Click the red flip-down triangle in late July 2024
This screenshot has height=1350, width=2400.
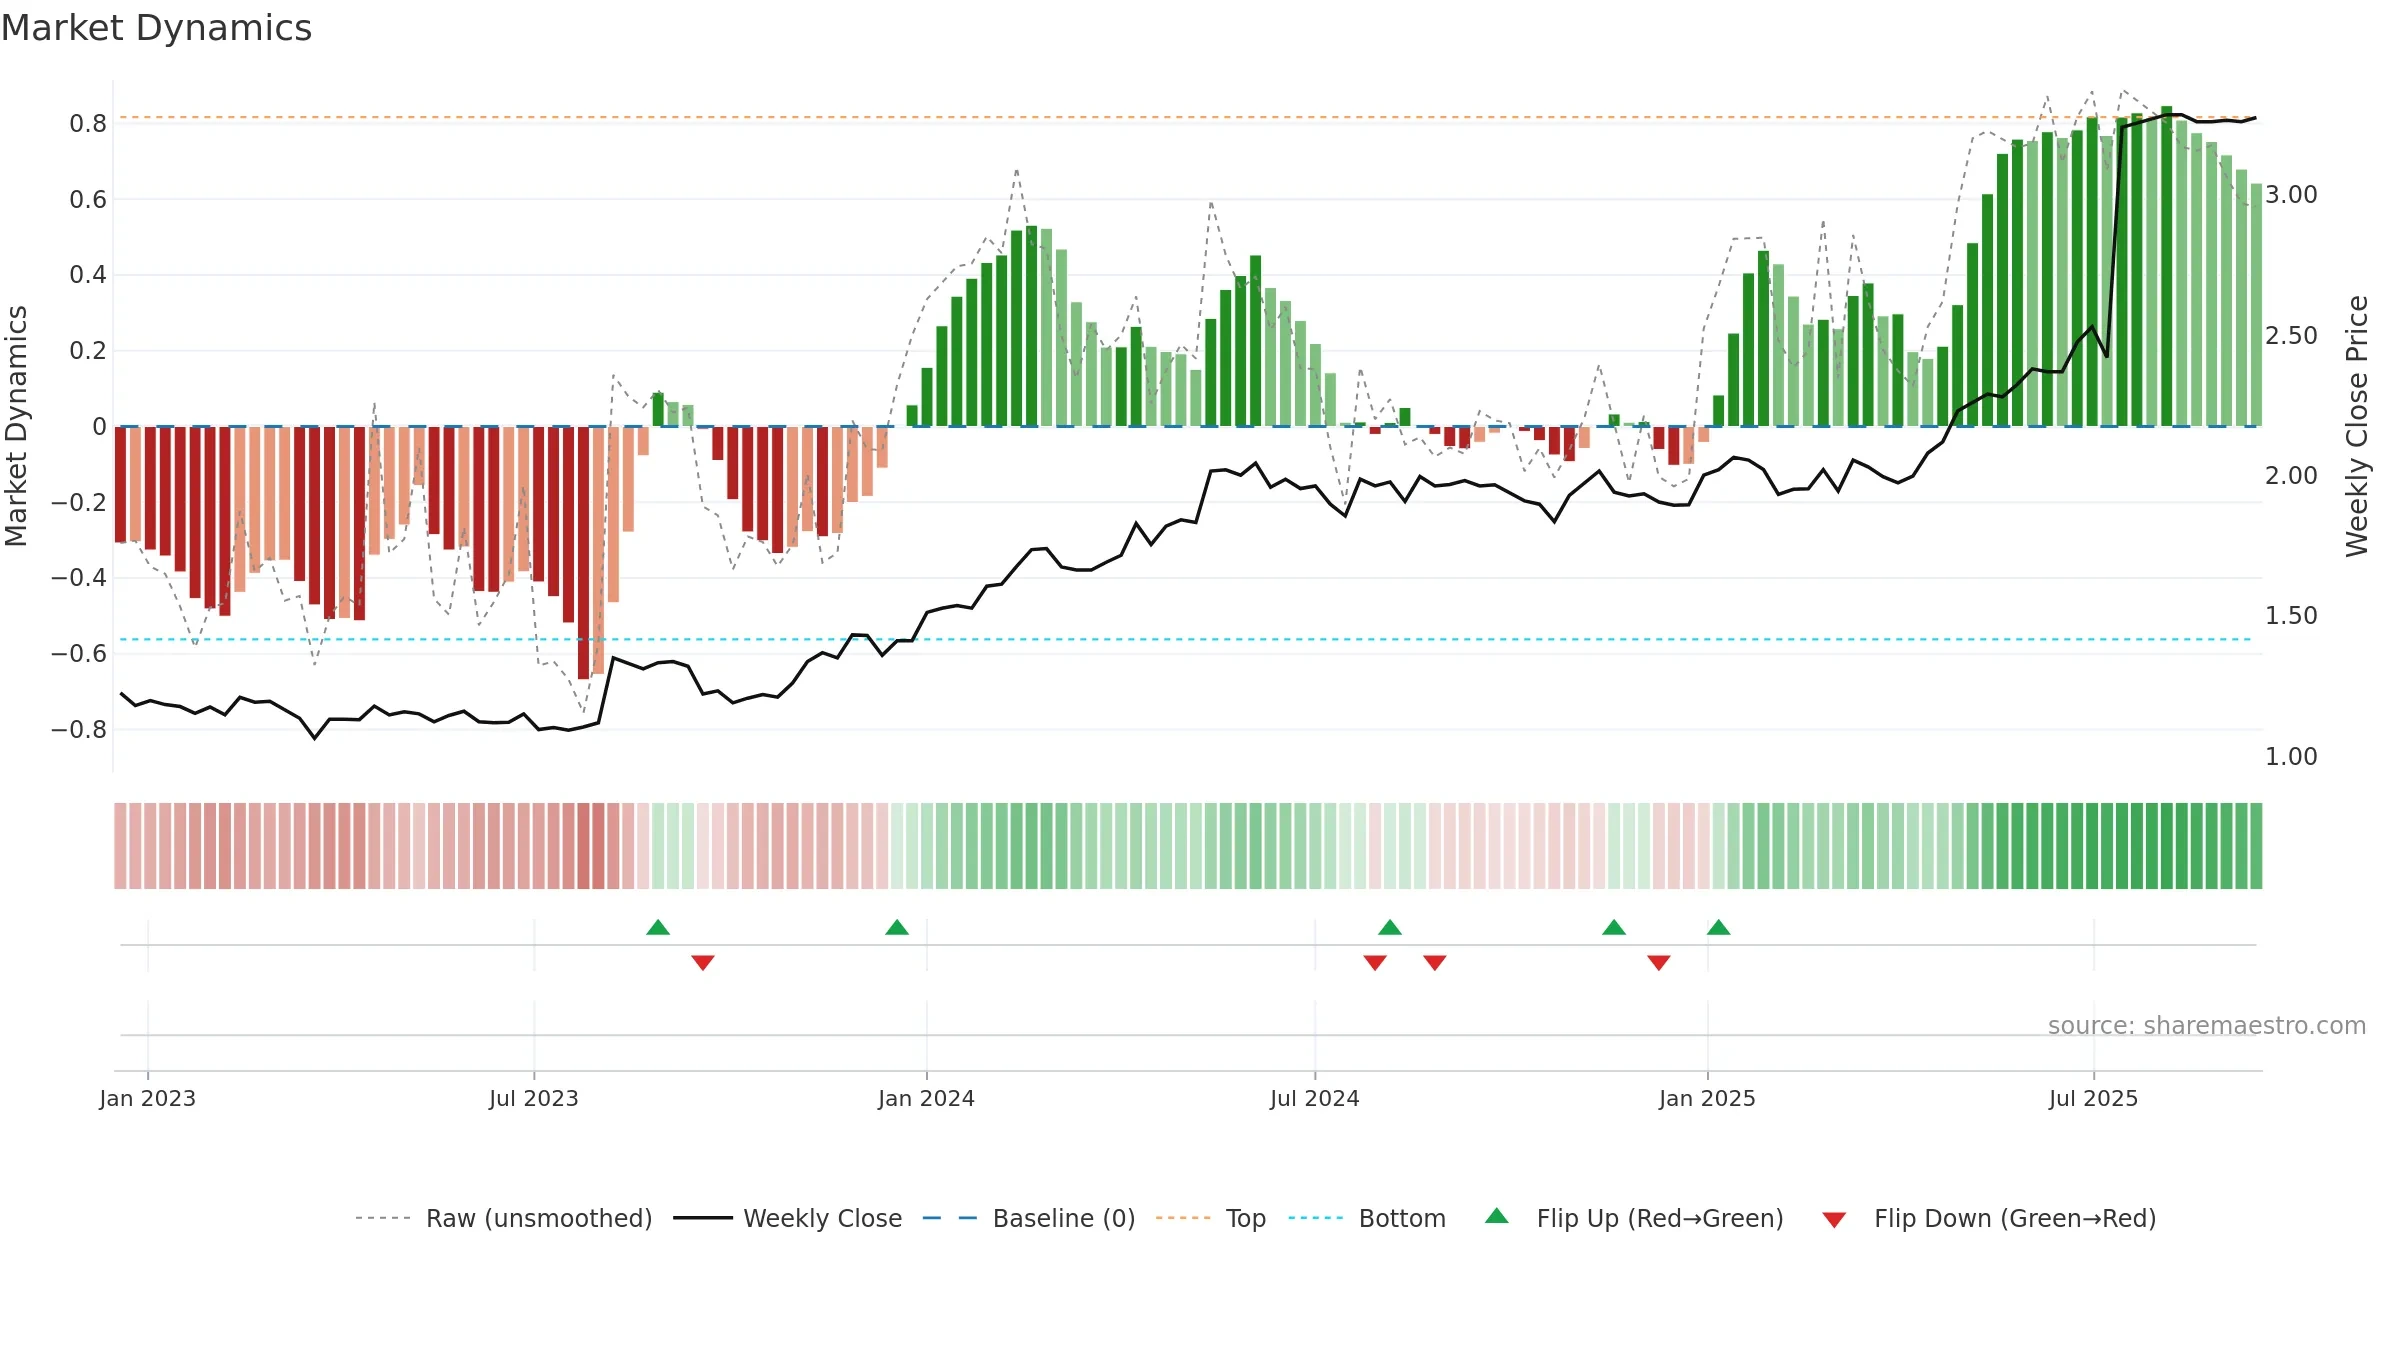coord(1375,962)
